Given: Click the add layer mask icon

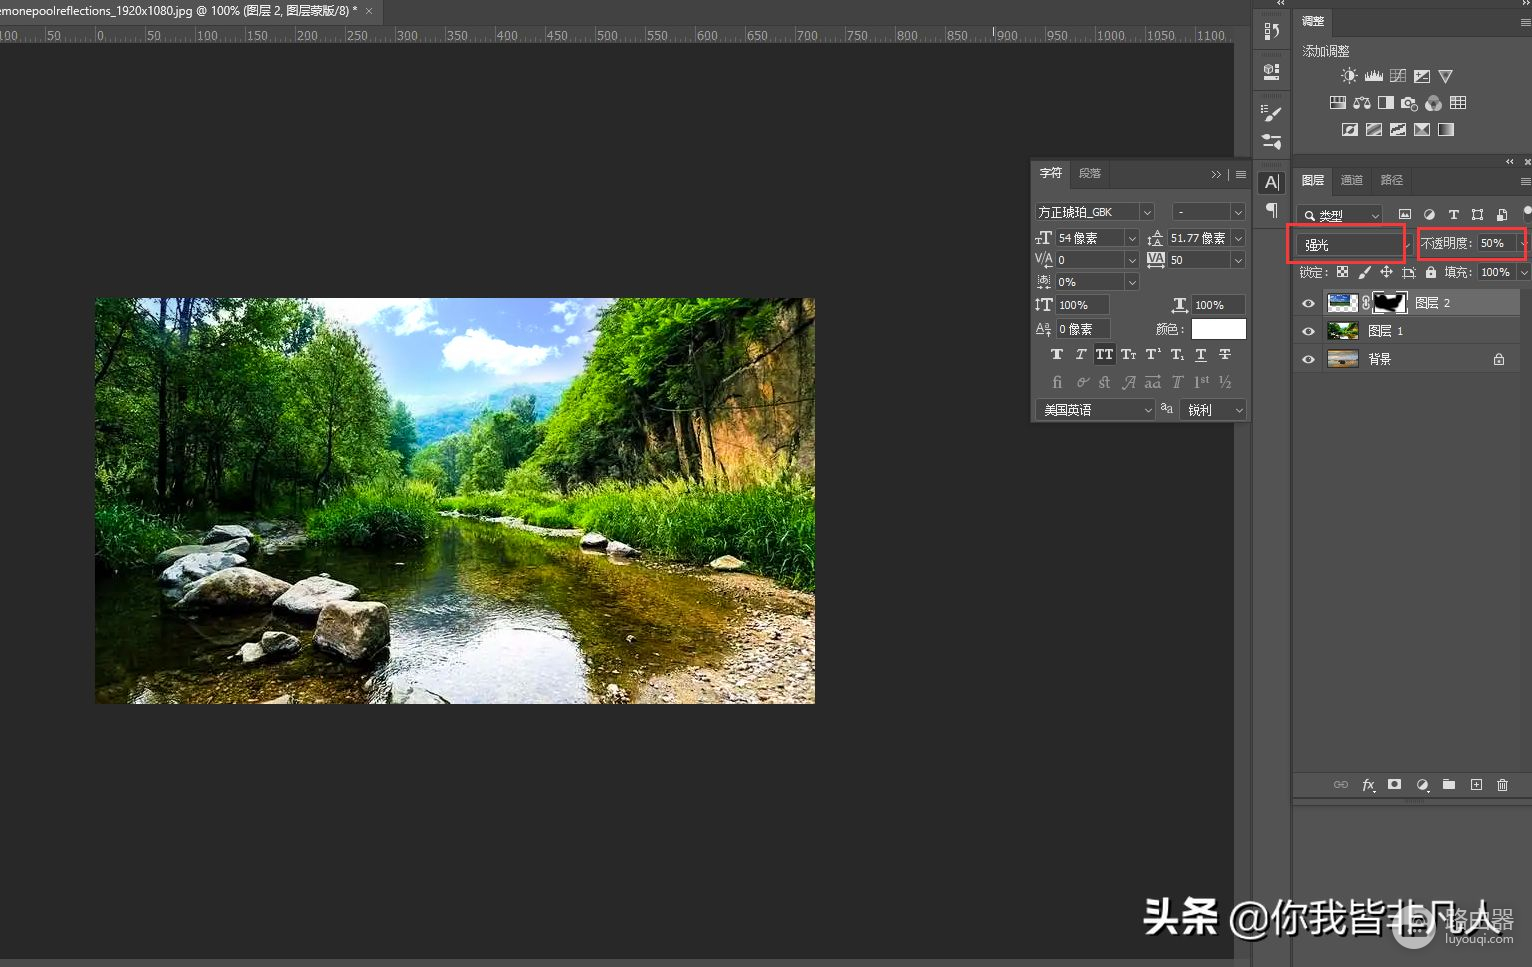Looking at the screenshot, I should point(1394,785).
